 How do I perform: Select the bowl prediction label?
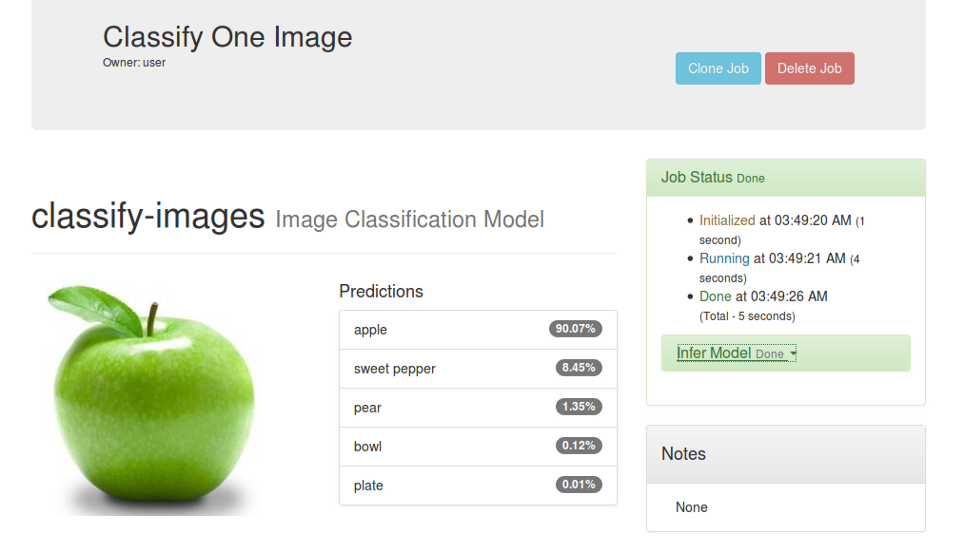click(x=368, y=447)
